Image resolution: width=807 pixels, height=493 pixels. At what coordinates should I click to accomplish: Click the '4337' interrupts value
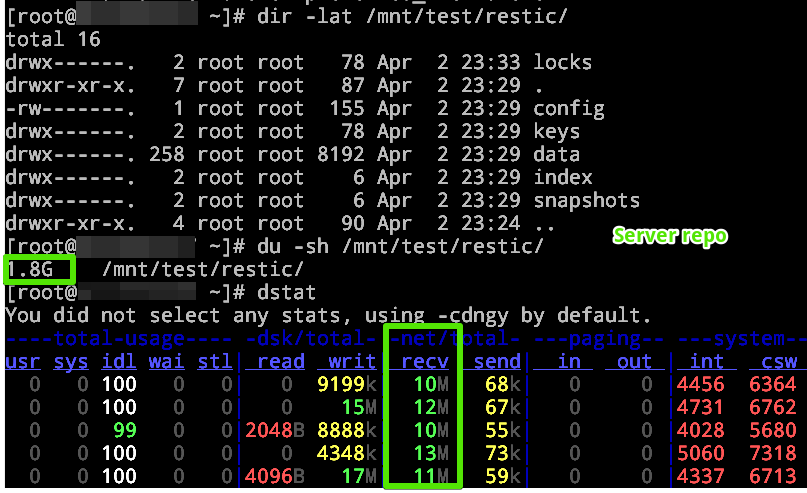[x=700, y=477]
